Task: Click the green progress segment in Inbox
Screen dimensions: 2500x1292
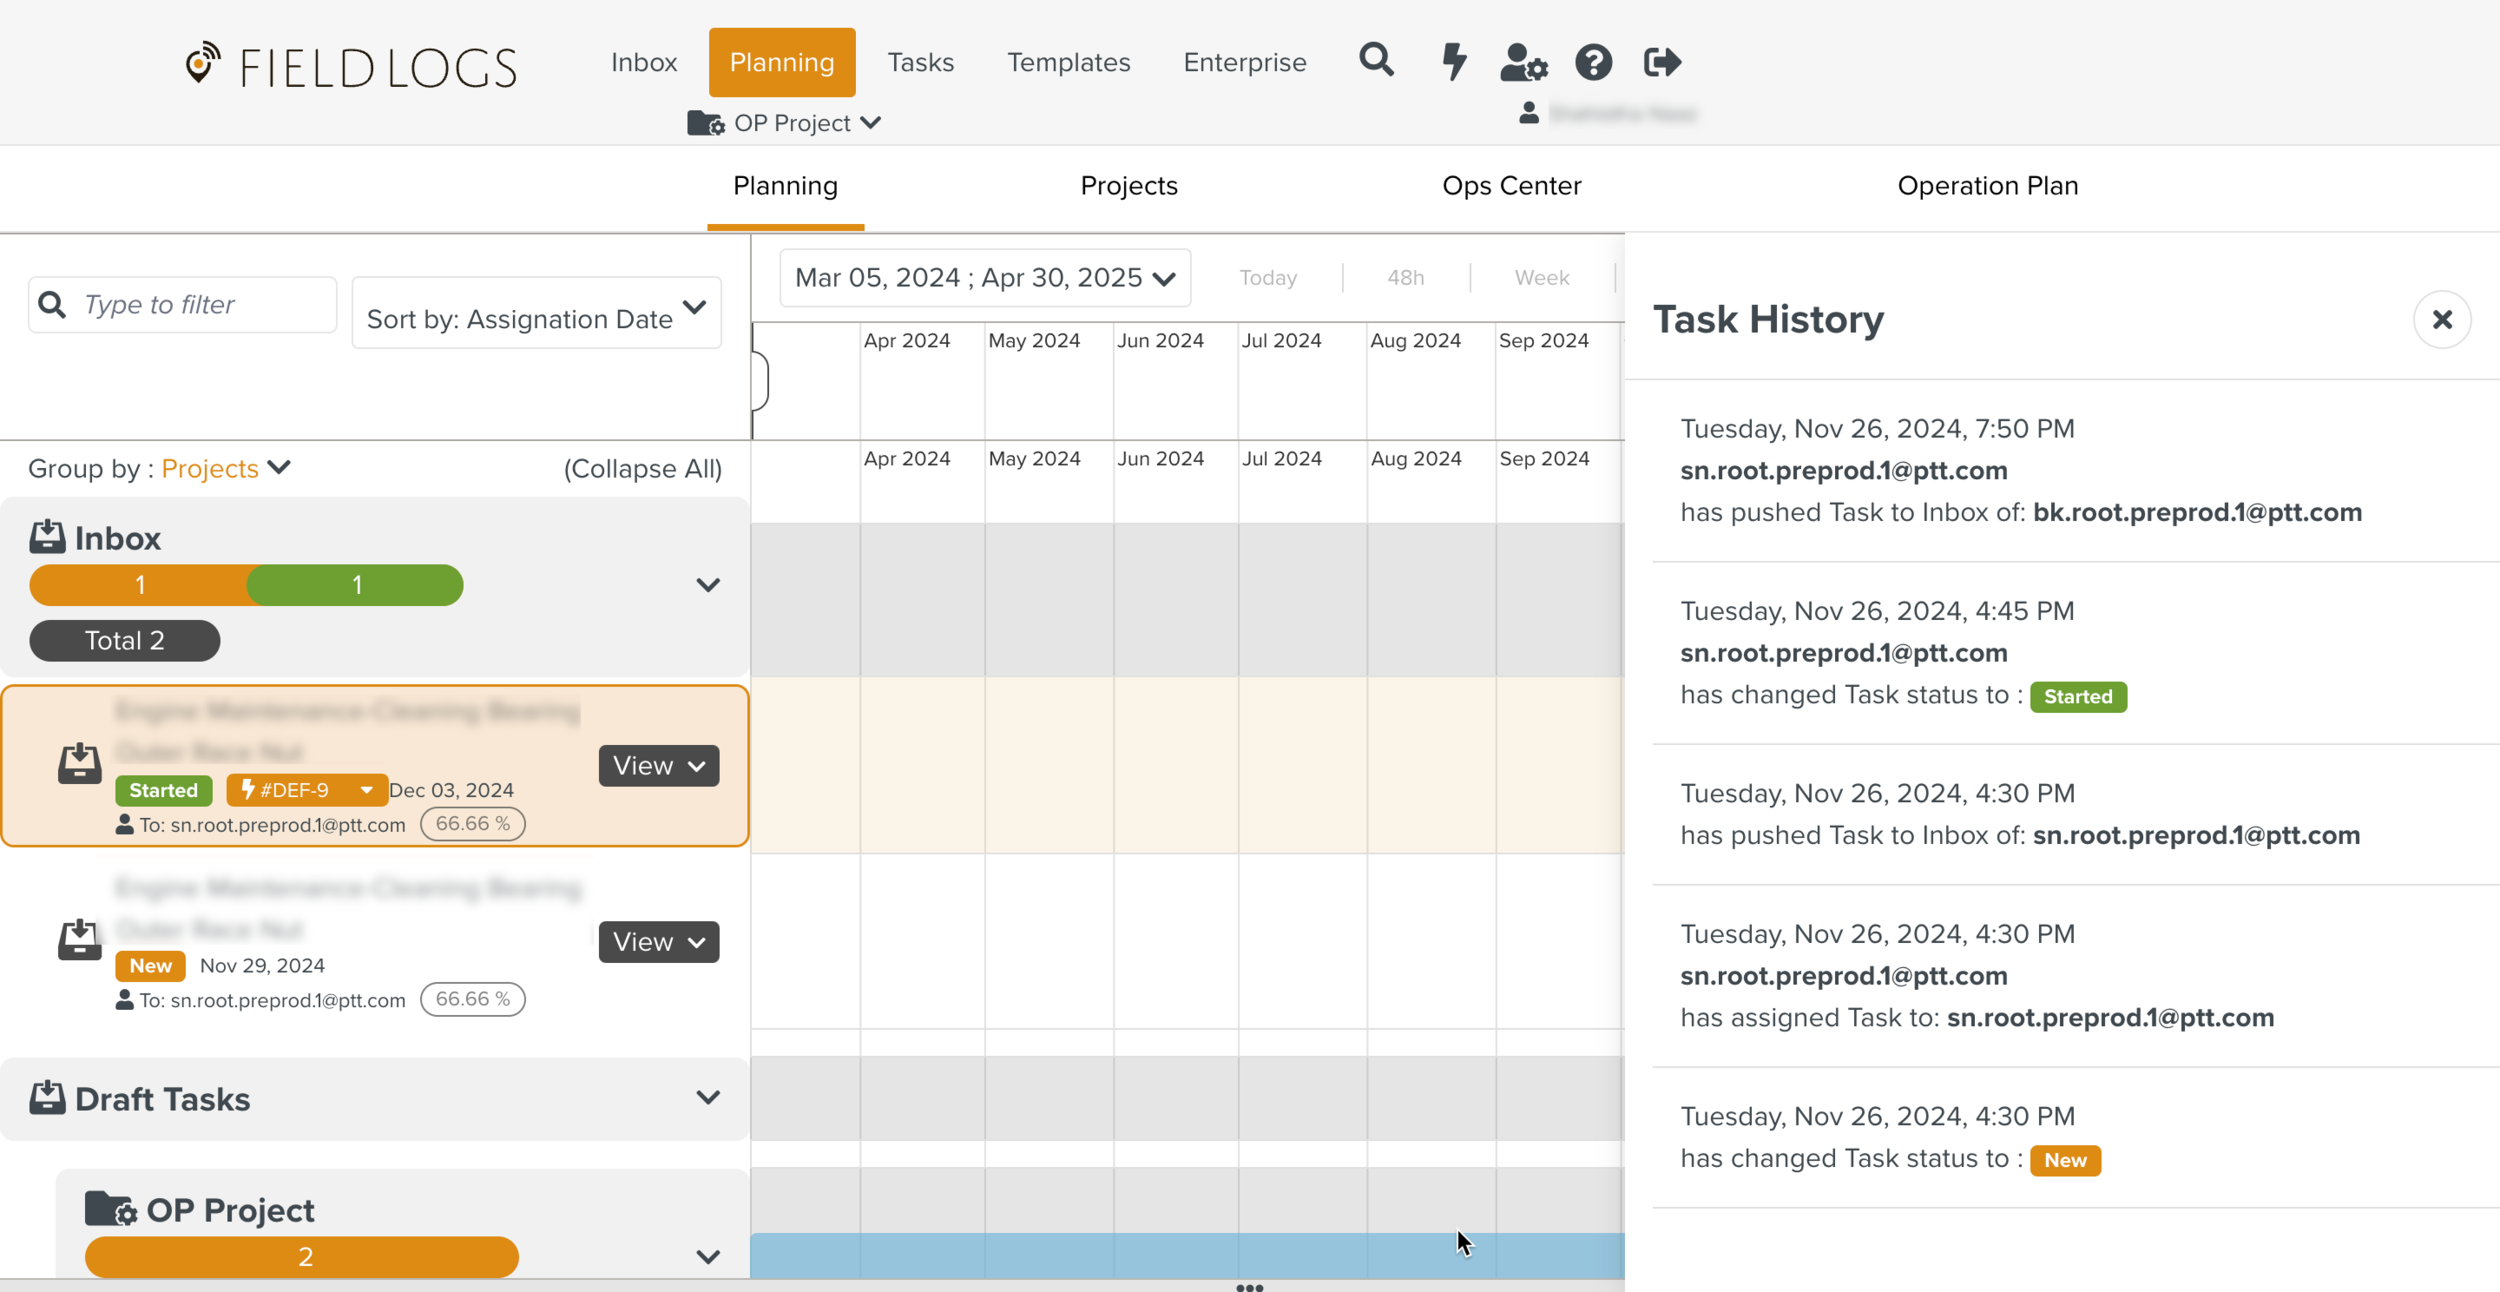Action: tap(356, 585)
